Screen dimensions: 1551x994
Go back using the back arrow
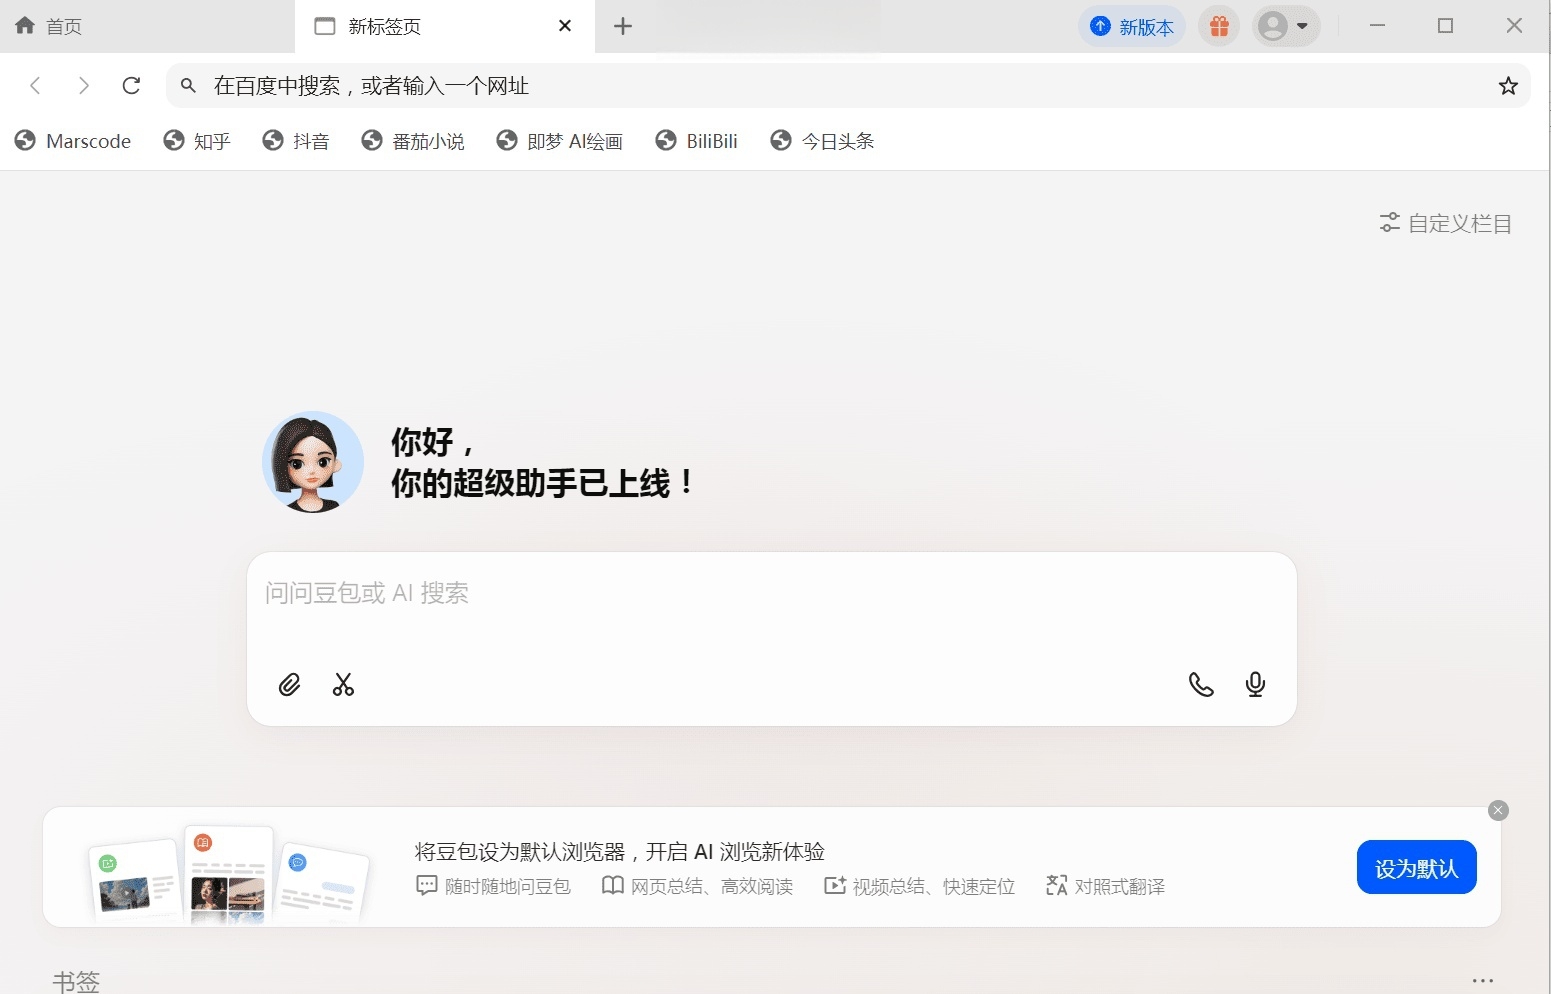click(x=35, y=86)
